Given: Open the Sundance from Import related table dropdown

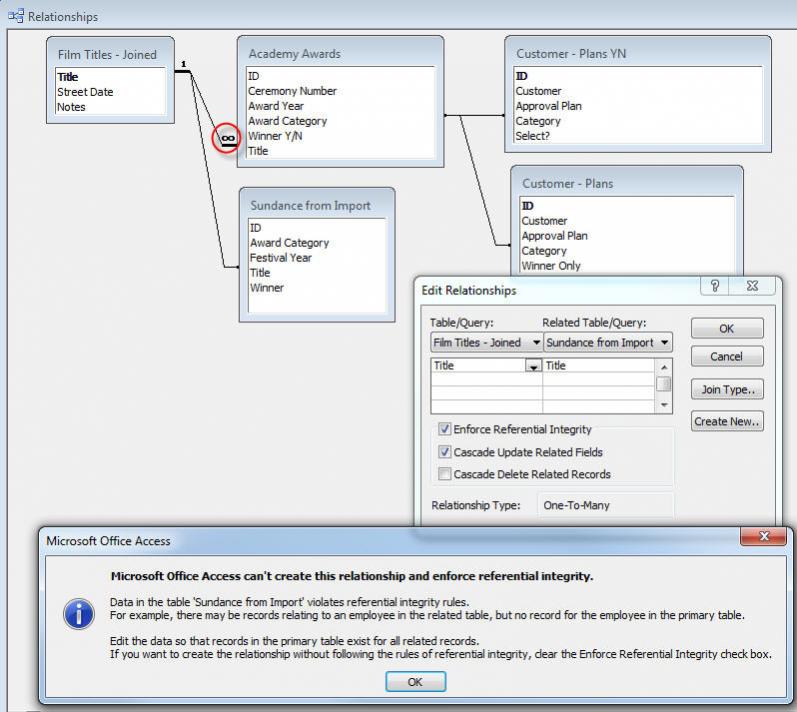Looking at the screenshot, I should click(664, 343).
